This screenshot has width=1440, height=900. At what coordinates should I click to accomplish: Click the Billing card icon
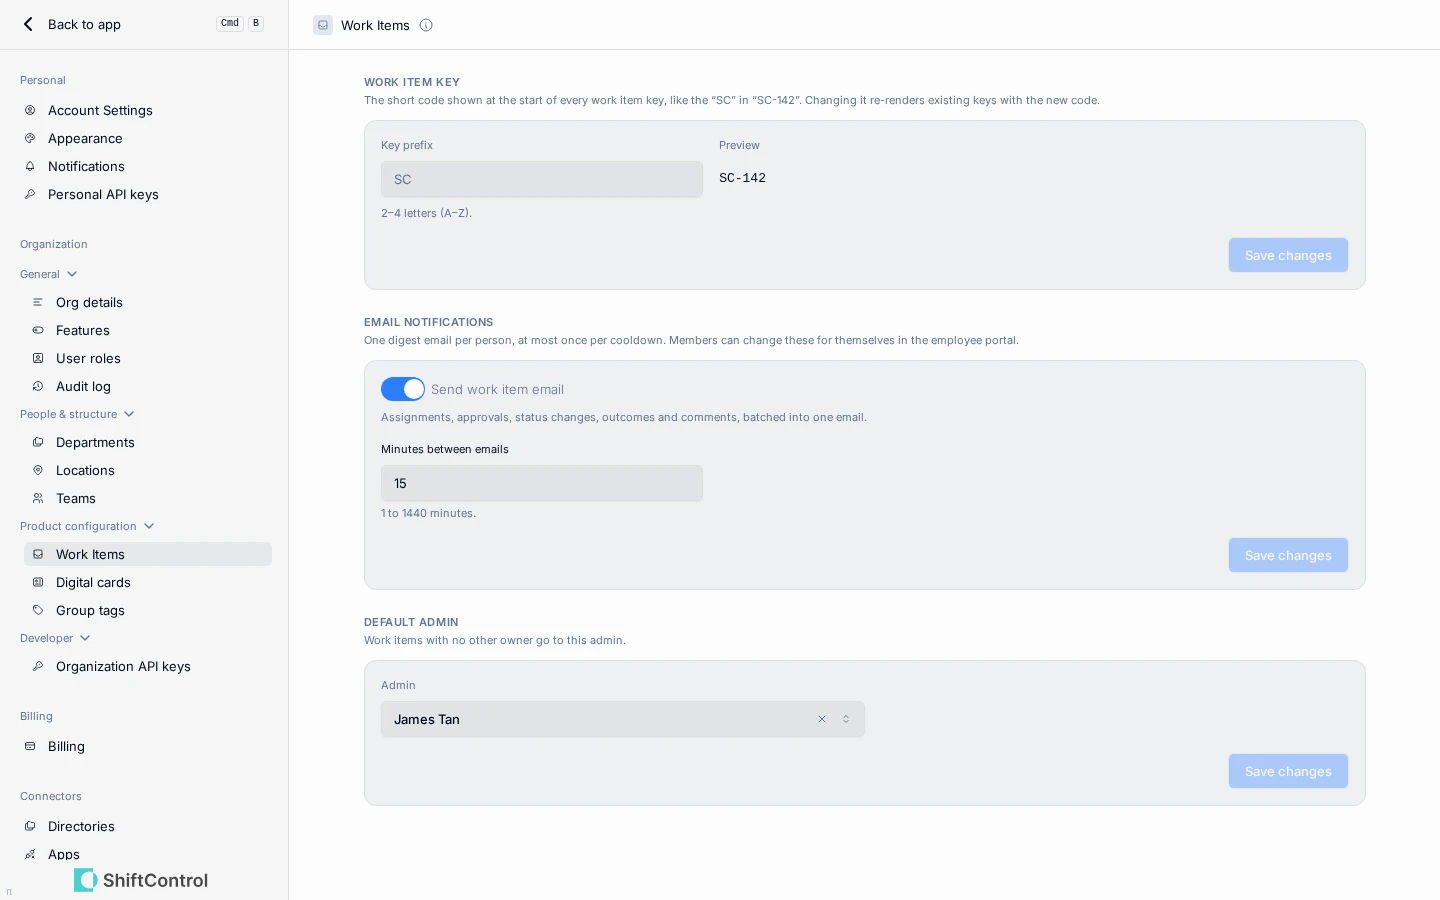click(x=30, y=746)
